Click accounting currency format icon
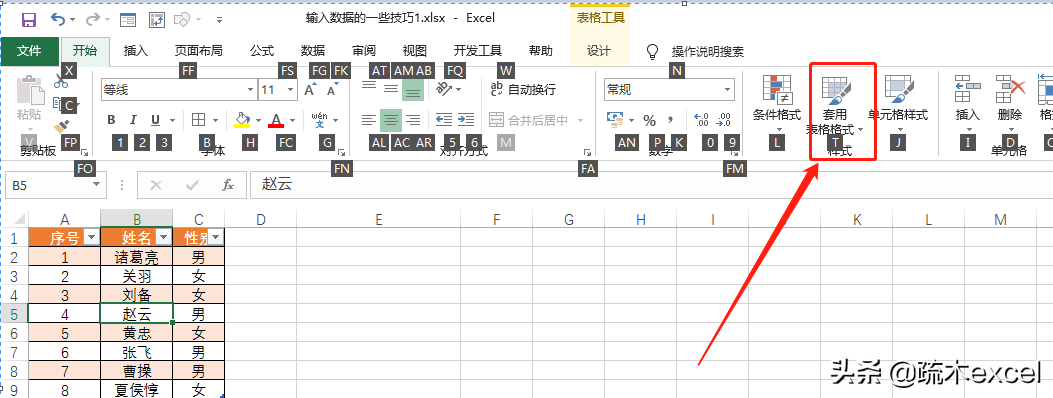This screenshot has height=398, width=1053. coord(615,120)
